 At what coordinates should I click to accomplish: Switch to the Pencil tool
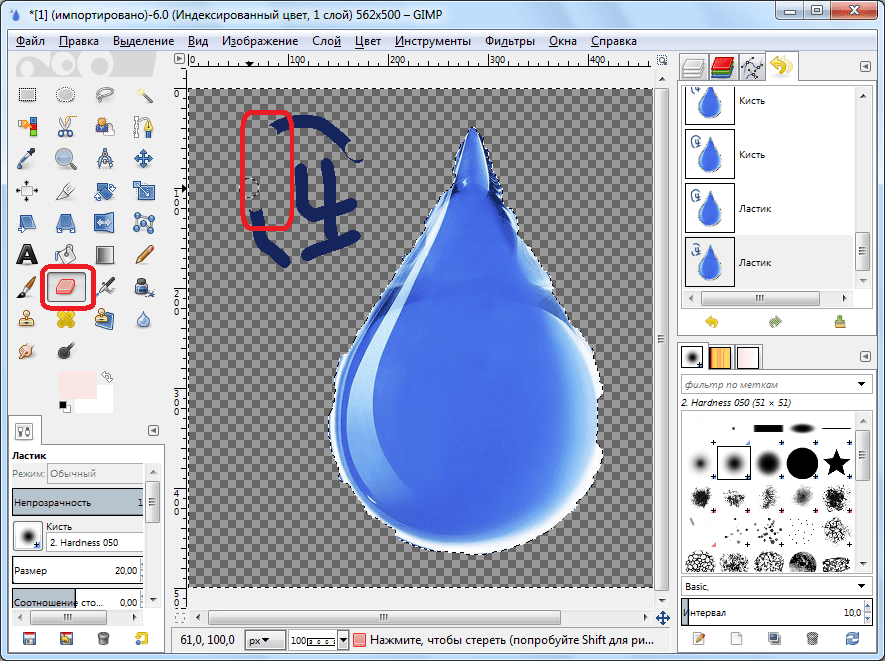tap(144, 254)
